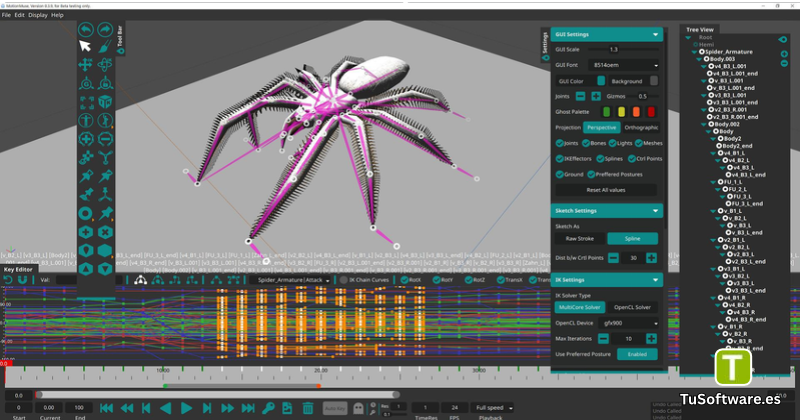This screenshot has height=420, width=800.
Task: Open the File menu
Action: click(6, 15)
